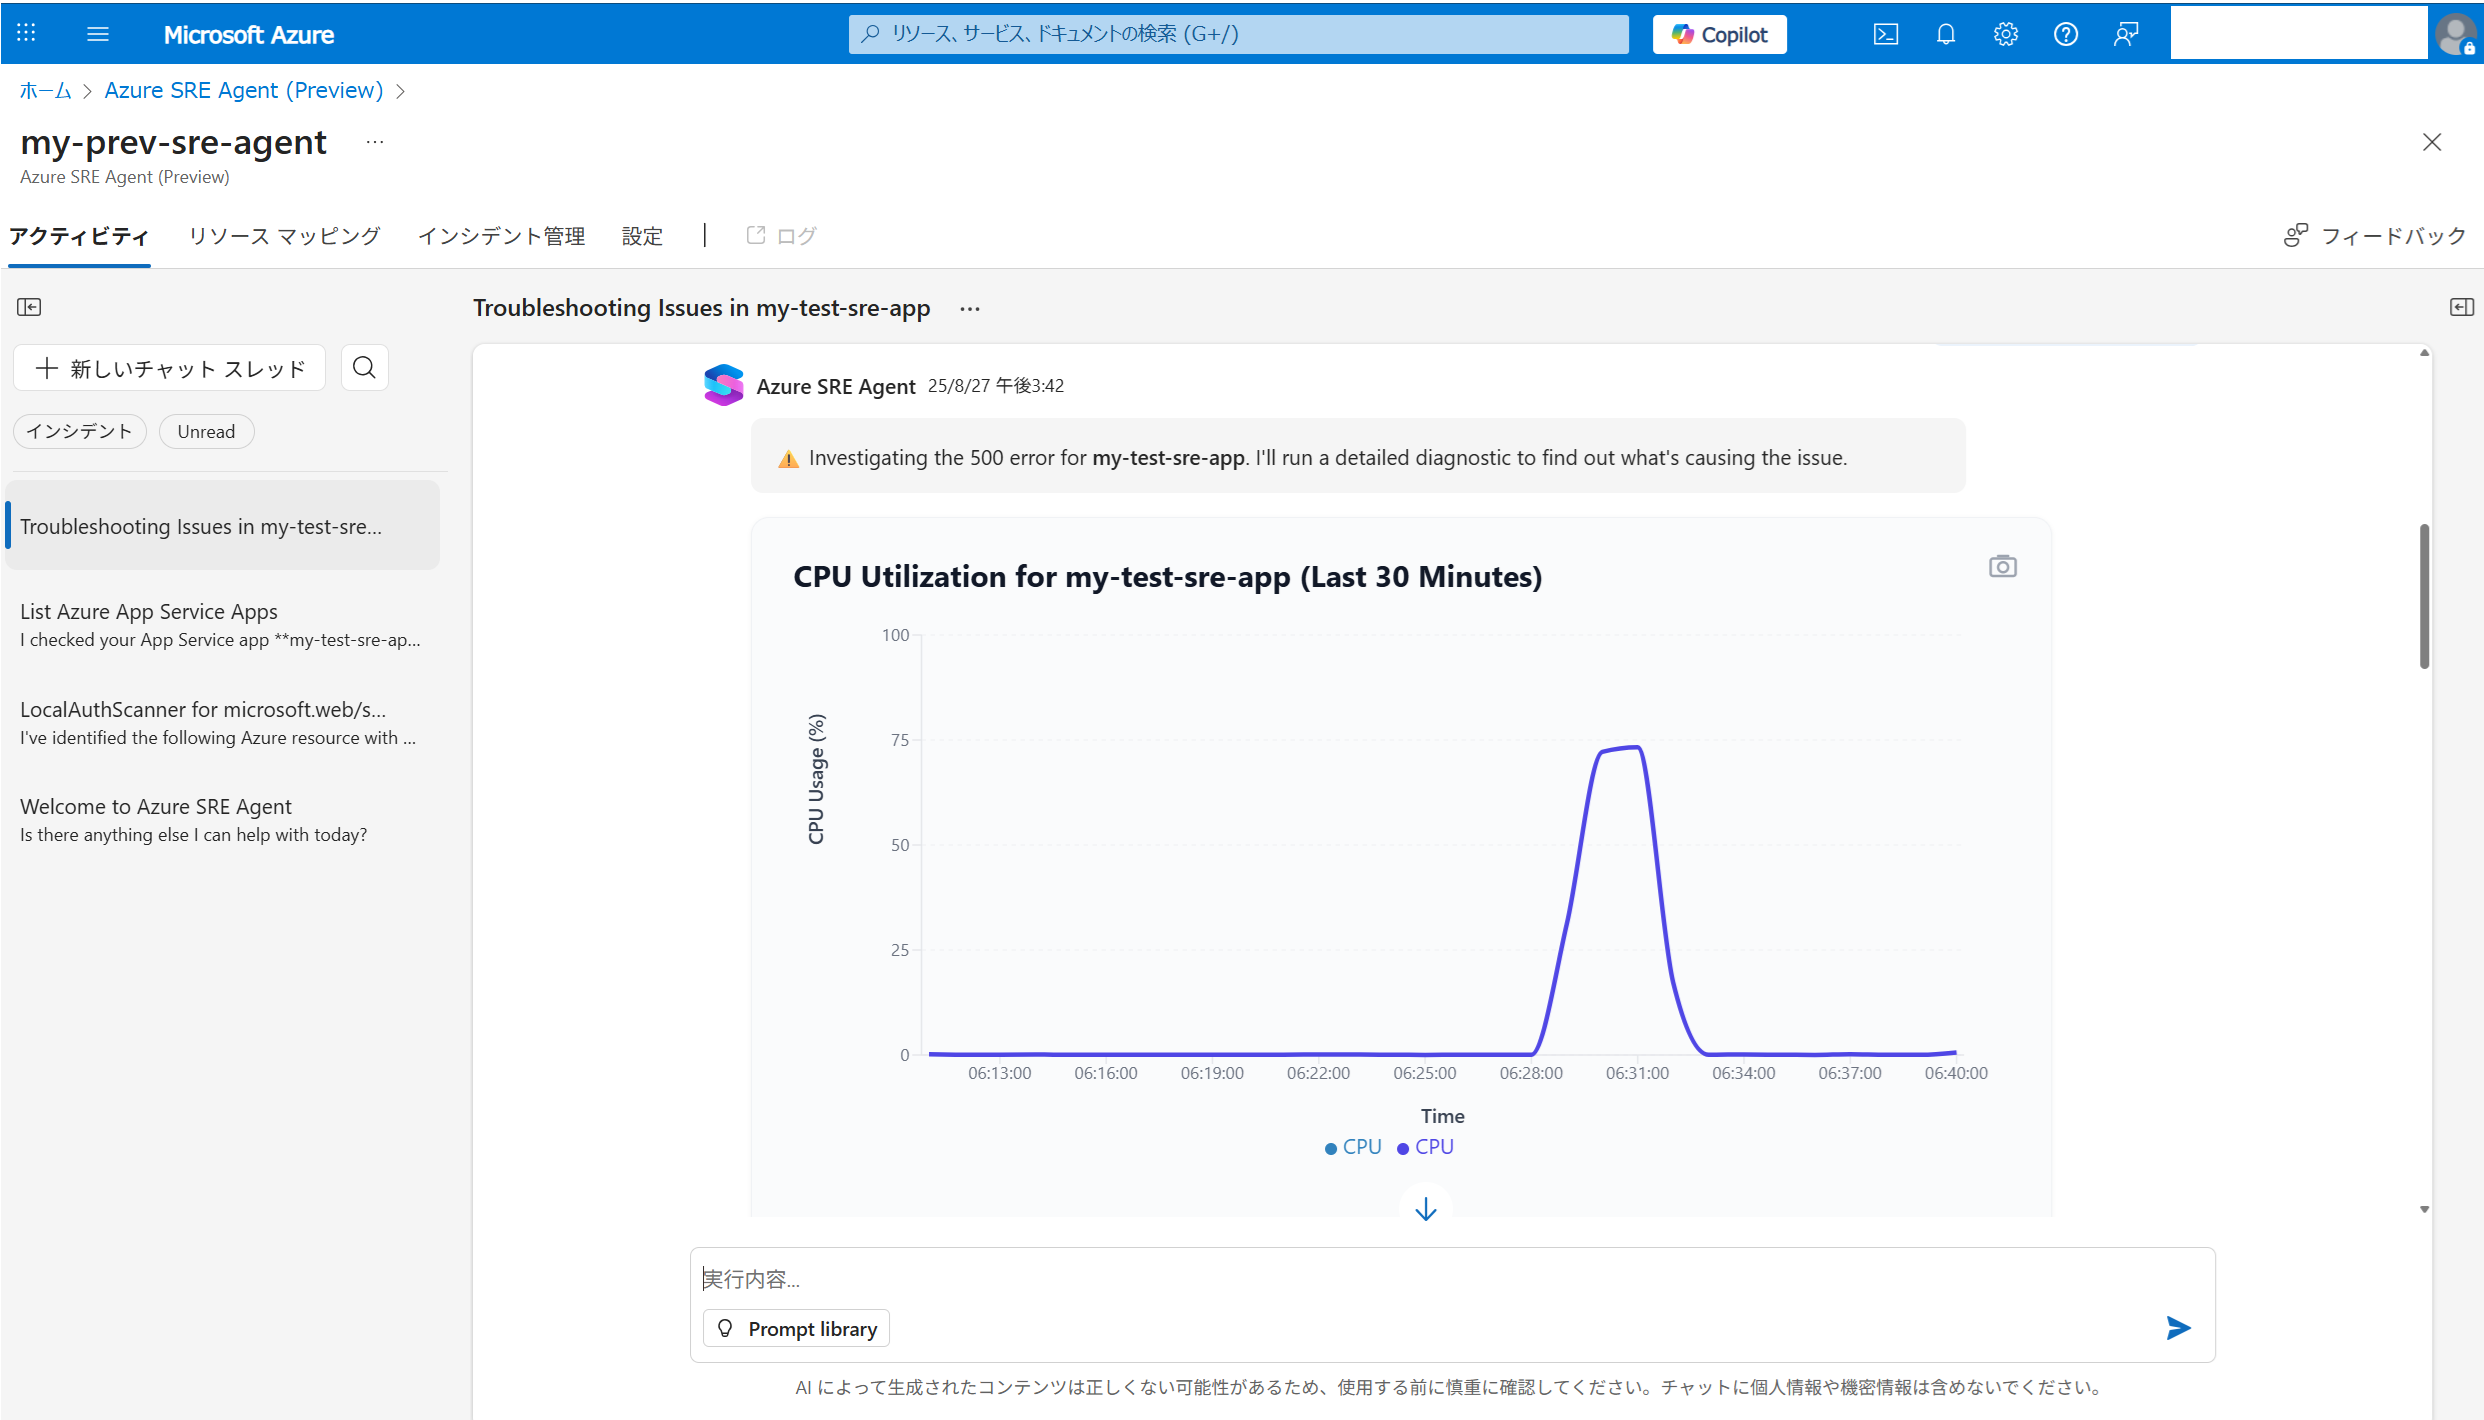The width and height of the screenshot is (2484, 1420).
Task: Select Troubleshooting Issues in my-test-sre thread
Action: pyautogui.click(x=222, y=525)
